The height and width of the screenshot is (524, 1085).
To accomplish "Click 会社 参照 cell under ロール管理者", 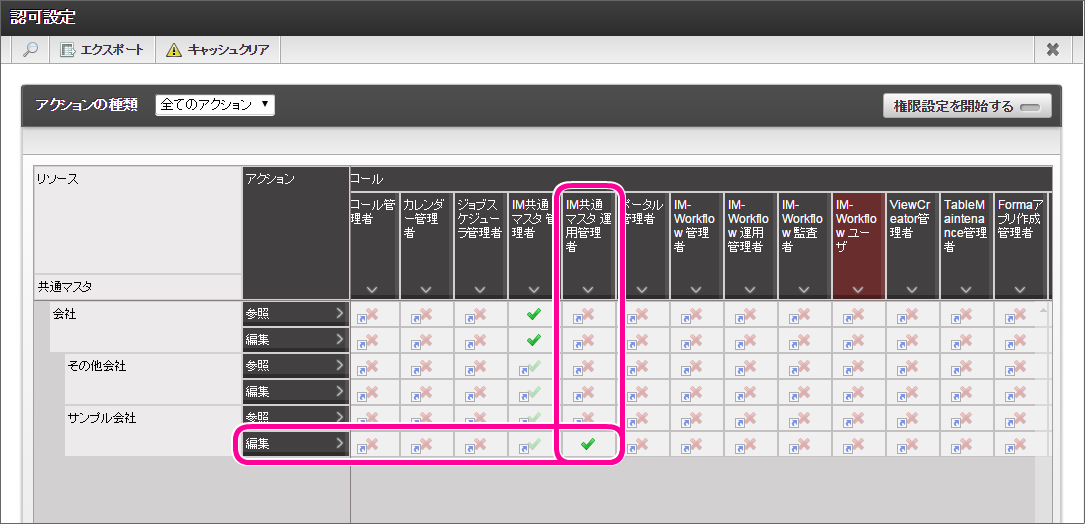I will [372, 314].
